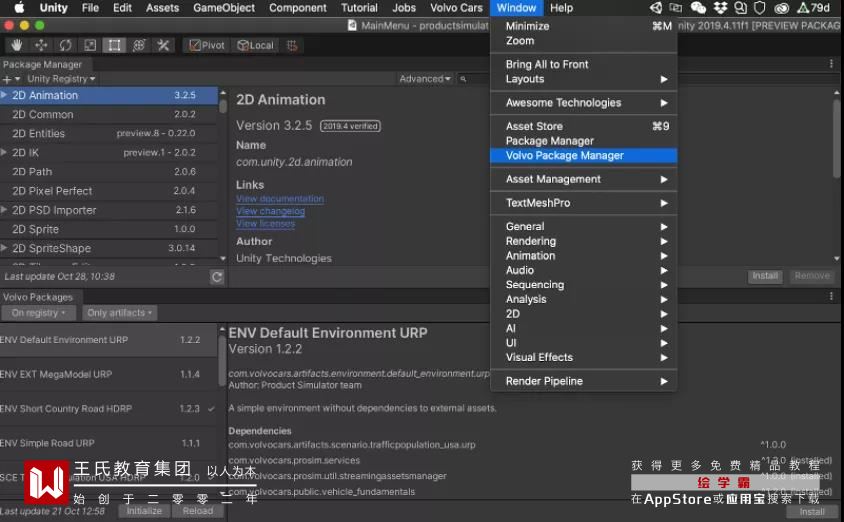The height and width of the screenshot is (522, 844).
Task: Expand the 2D SpriteShape versions
Action: pyautogui.click(x=4, y=248)
